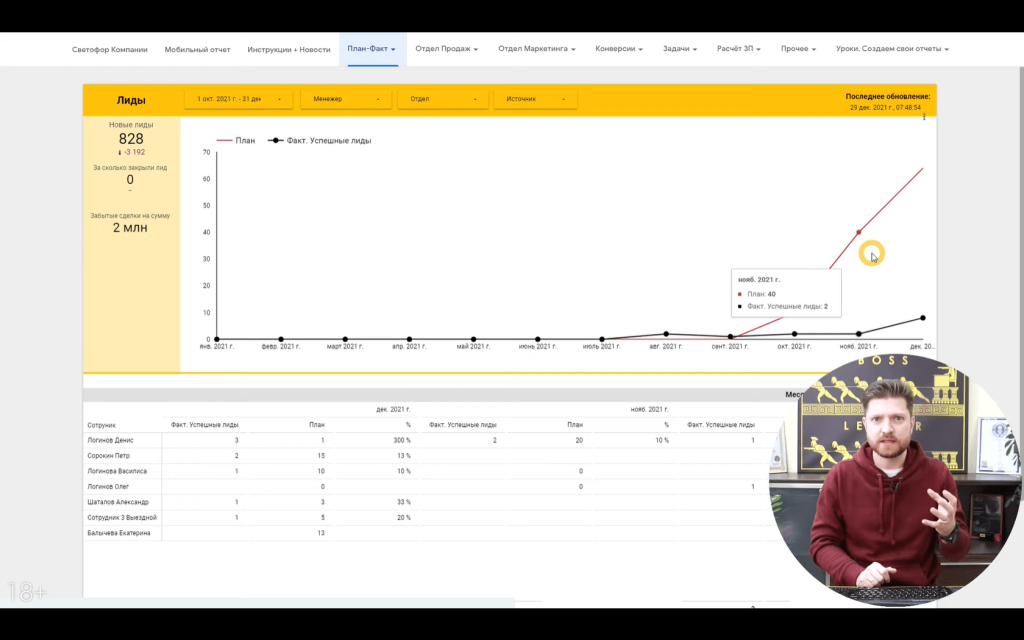
Task: Click the Сотрудник column header
Action: [x=101, y=425]
